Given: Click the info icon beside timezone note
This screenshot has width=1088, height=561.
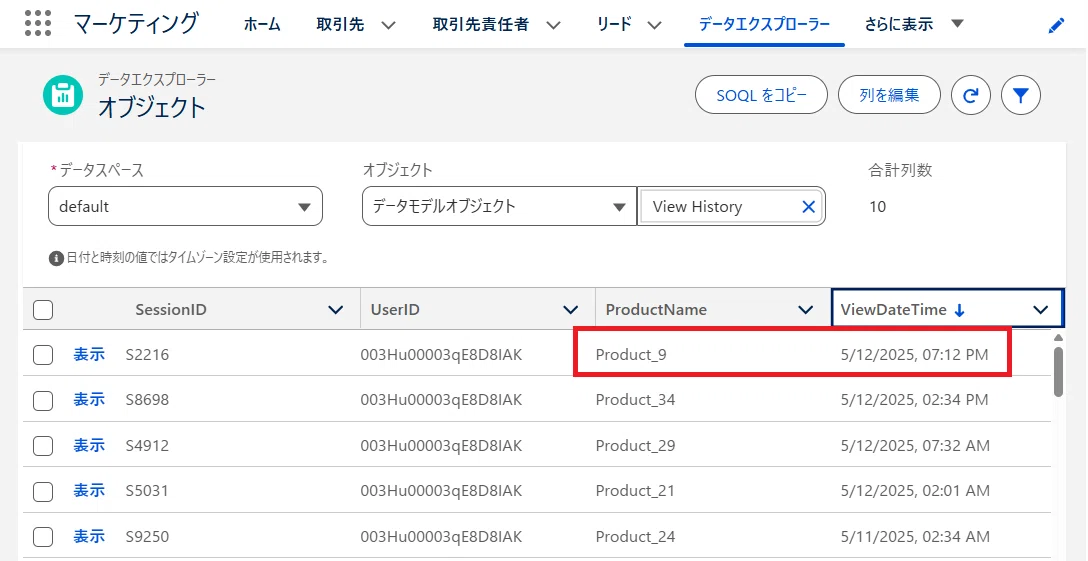Looking at the screenshot, I should click(56, 258).
